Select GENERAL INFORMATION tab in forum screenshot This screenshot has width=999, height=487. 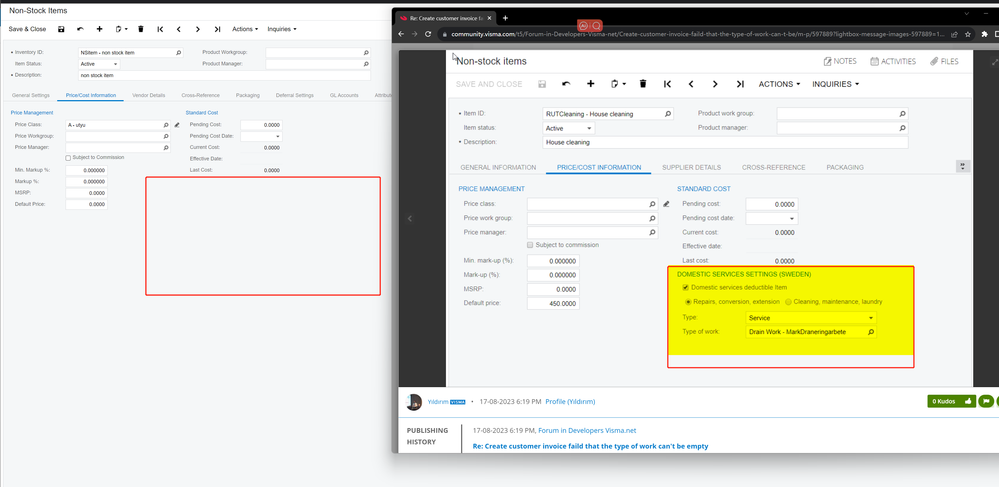pos(498,168)
